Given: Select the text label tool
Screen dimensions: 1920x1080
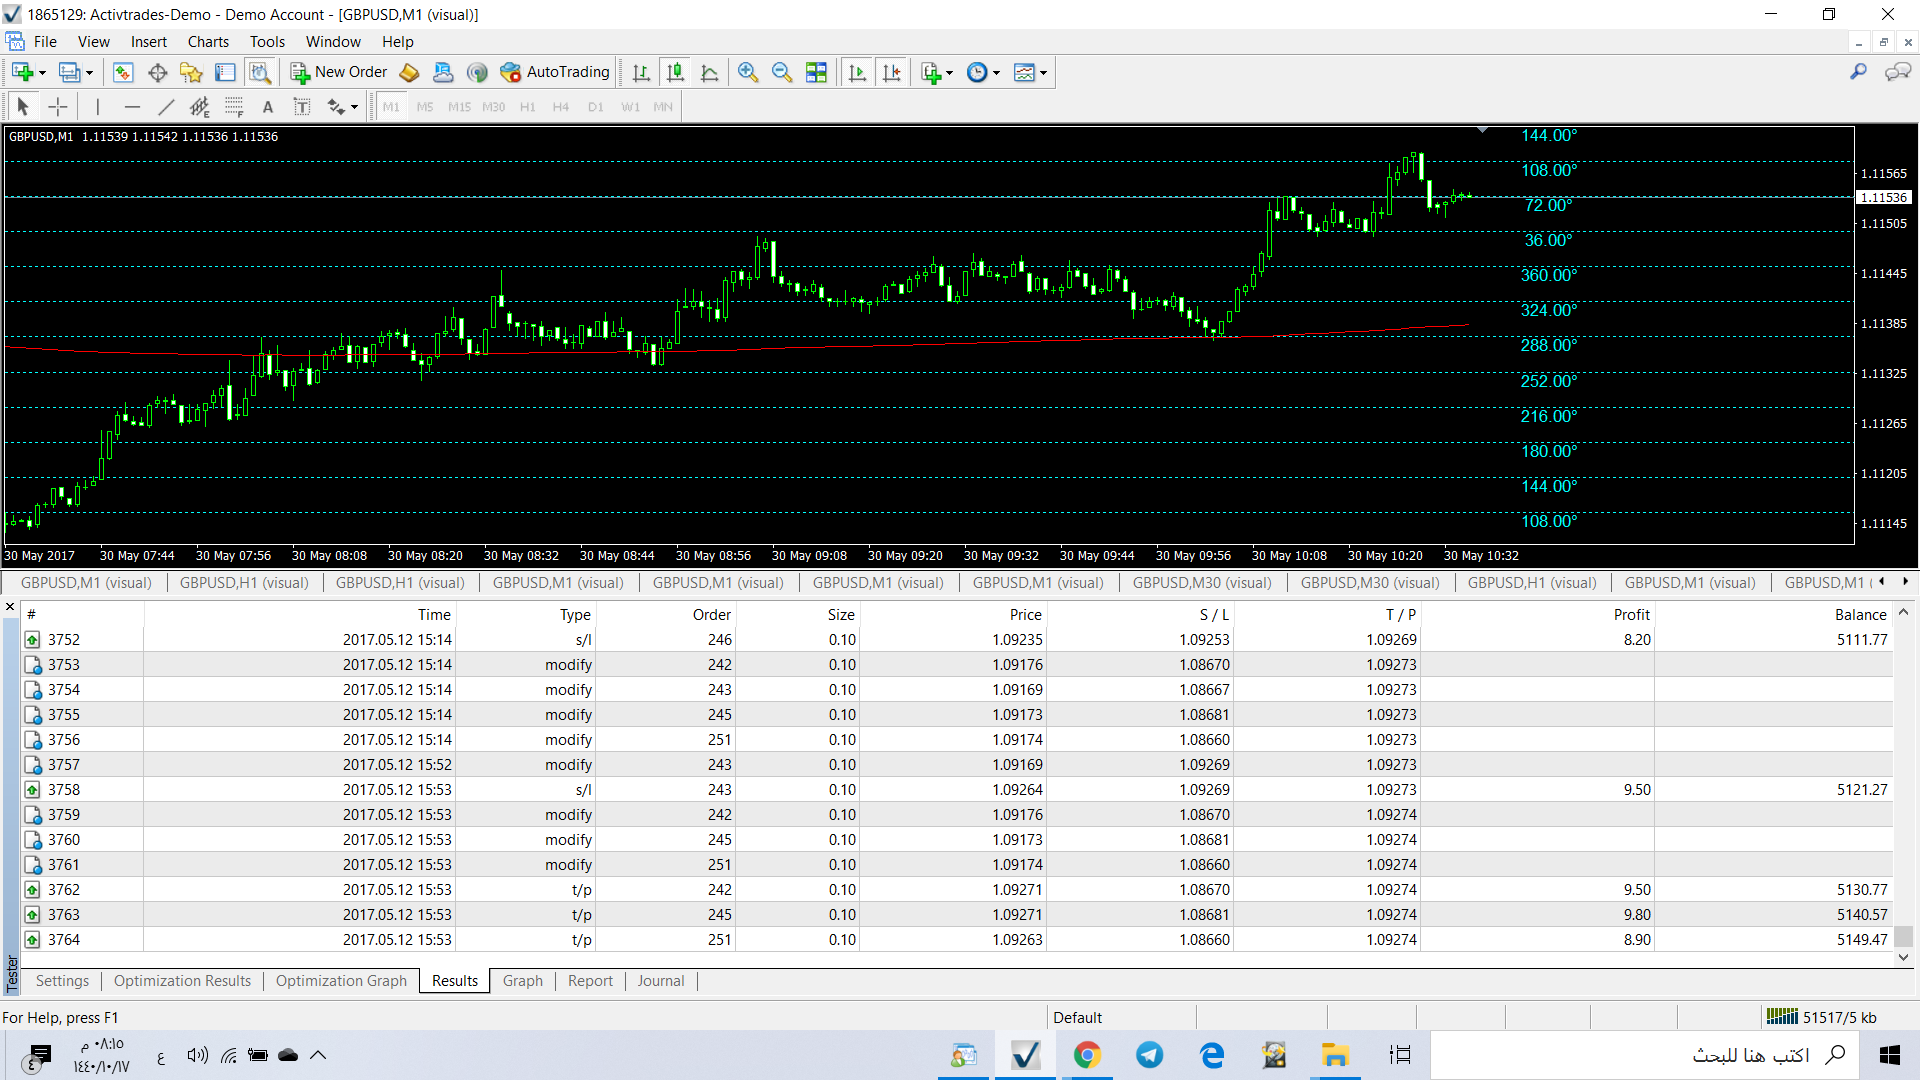Looking at the screenshot, I should click(x=267, y=107).
